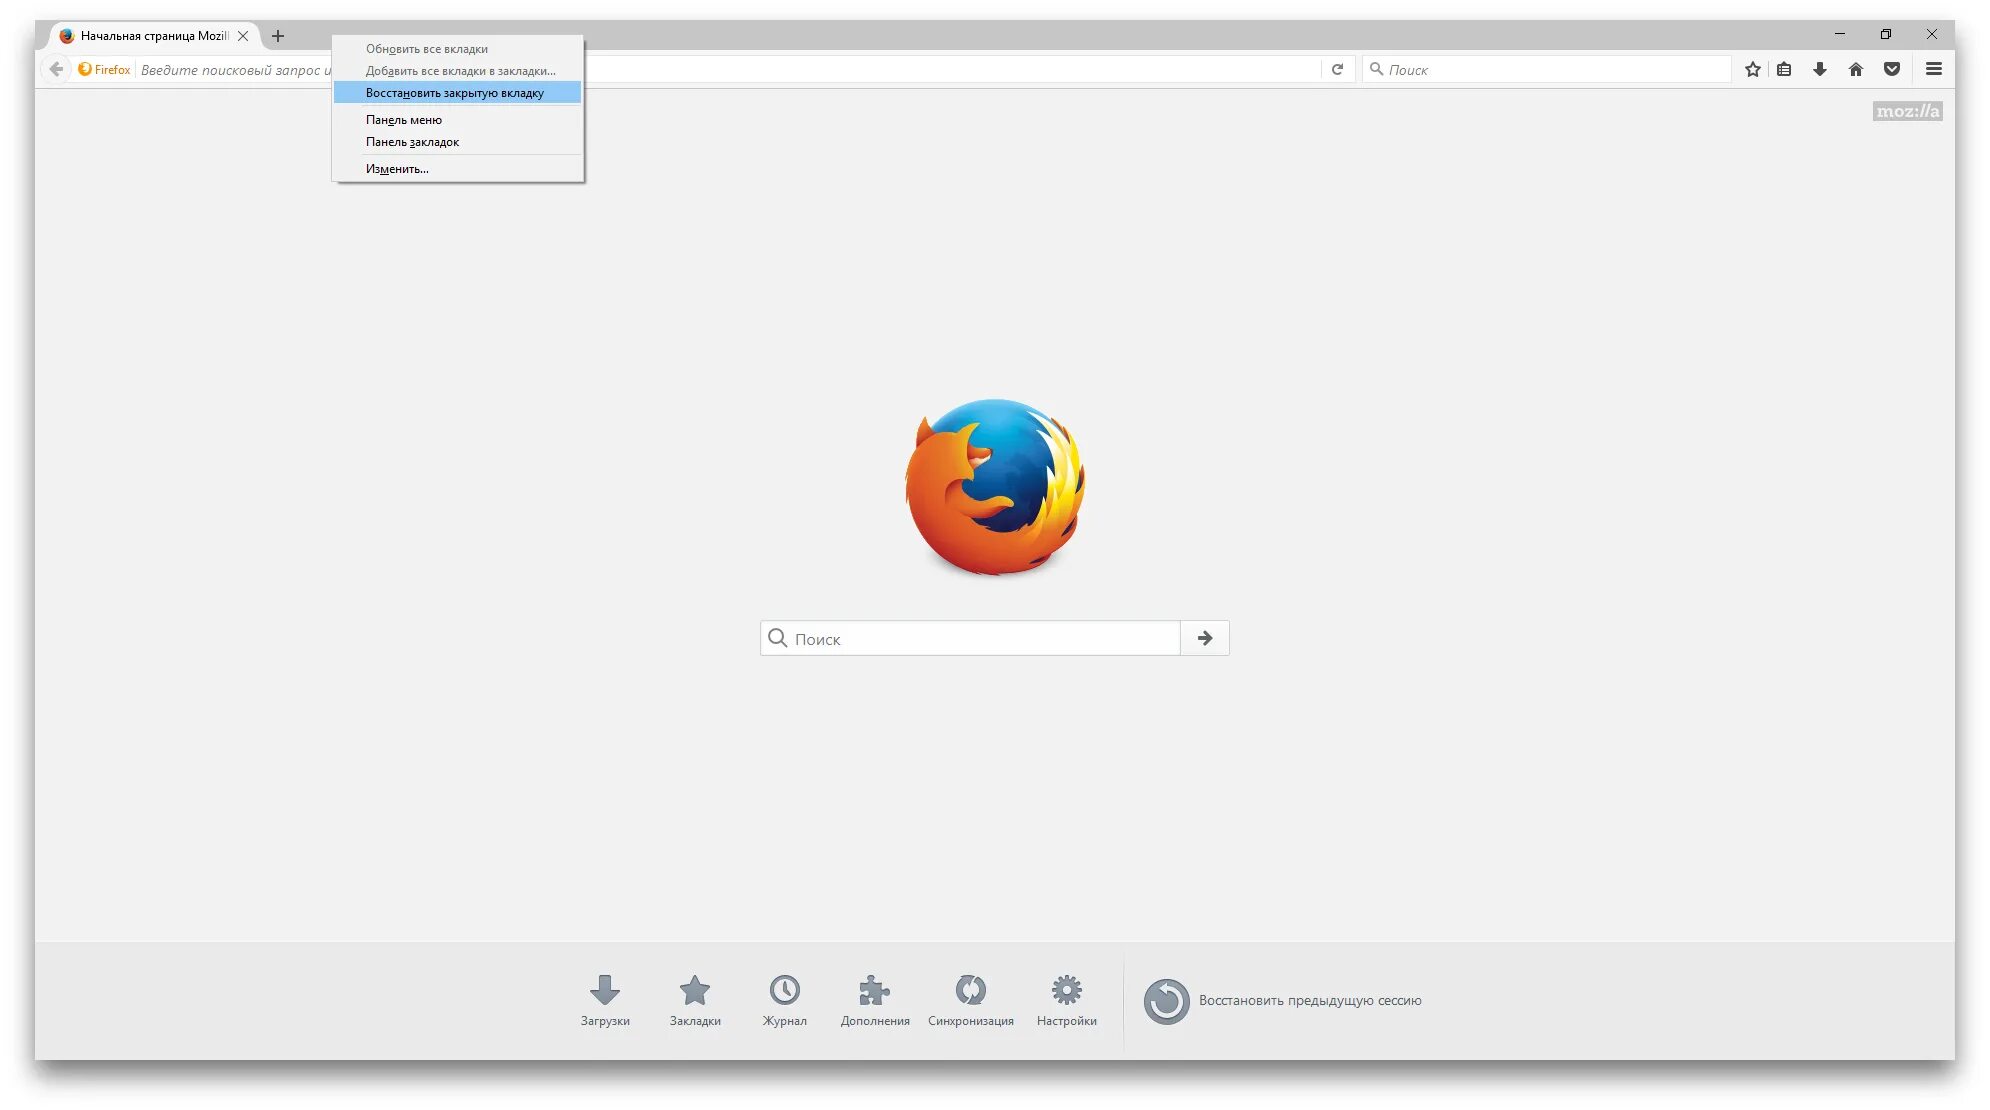Open Синхронизация shortcut
This screenshot has width=1990, height=1110.
tap(970, 999)
